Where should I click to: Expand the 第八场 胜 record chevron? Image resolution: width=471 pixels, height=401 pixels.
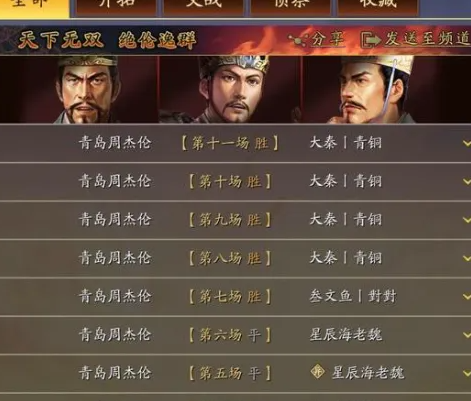tap(467, 258)
